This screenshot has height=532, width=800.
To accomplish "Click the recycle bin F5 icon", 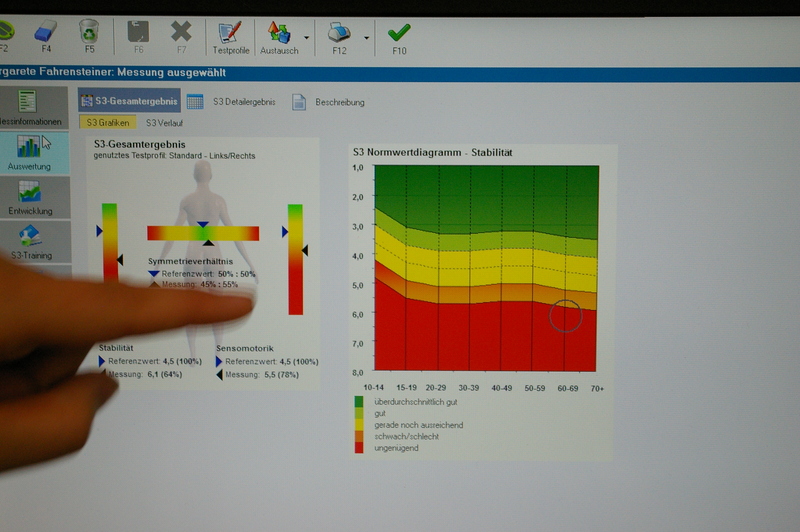I will coord(89,32).
